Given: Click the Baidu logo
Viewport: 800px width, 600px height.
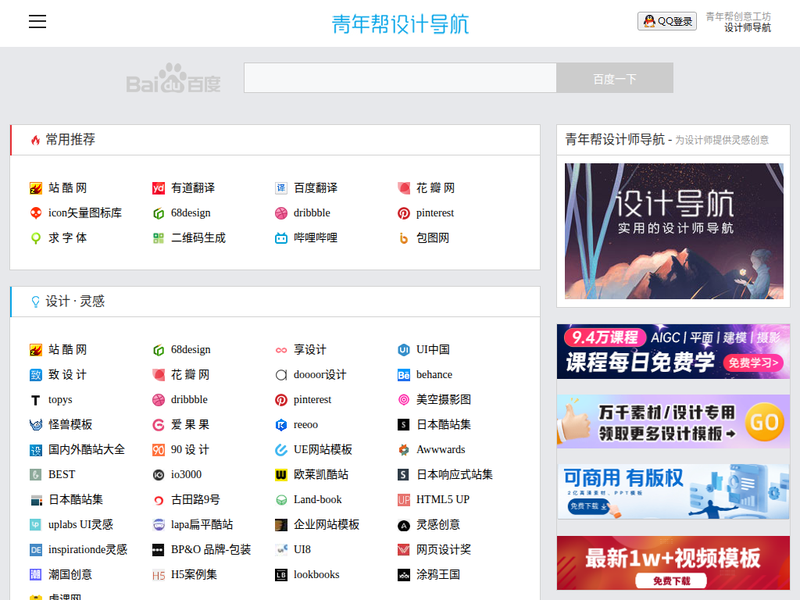Looking at the screenshot, I should [173, 79].
